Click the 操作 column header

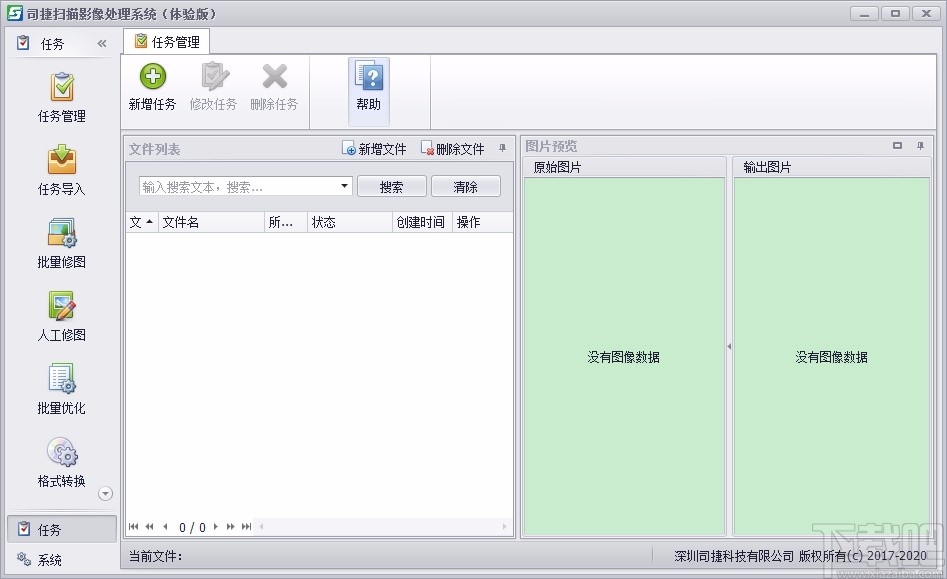(483, 222)
